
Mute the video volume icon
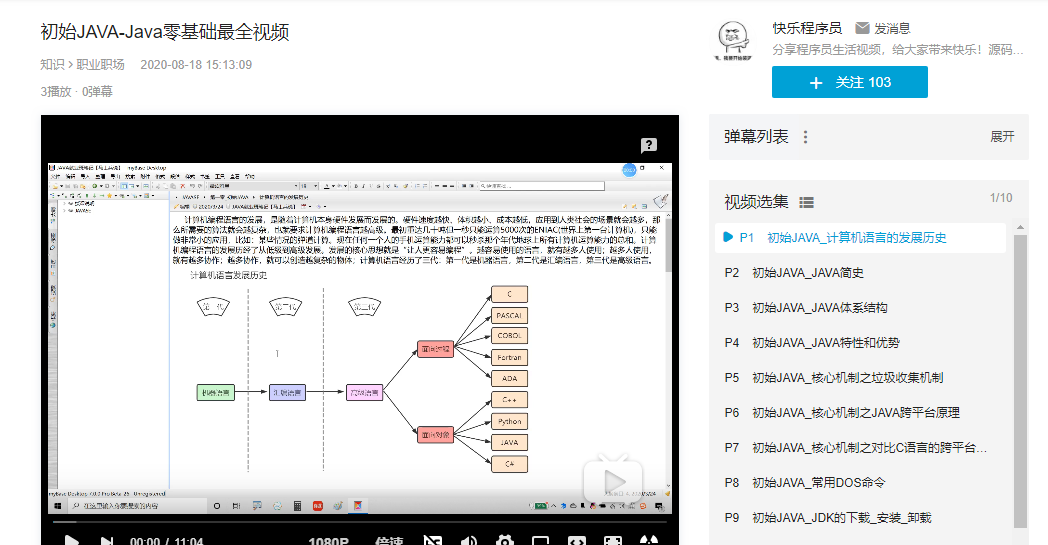pos(469,540)
